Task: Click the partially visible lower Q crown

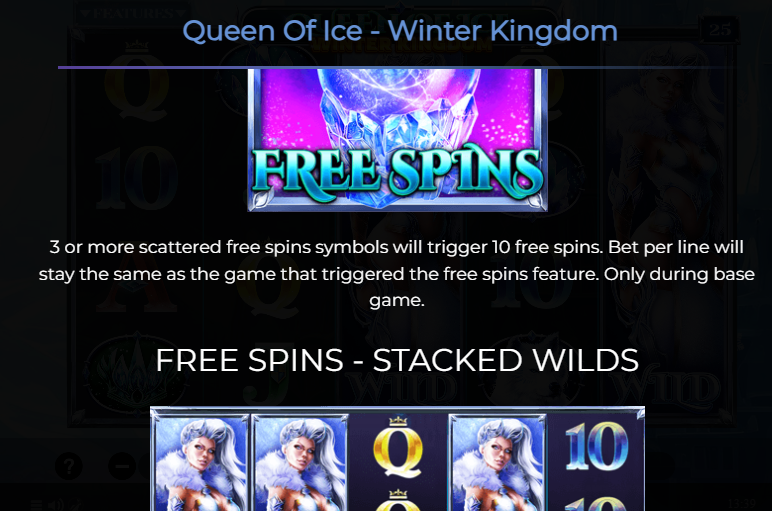Action: coord(398,499)
